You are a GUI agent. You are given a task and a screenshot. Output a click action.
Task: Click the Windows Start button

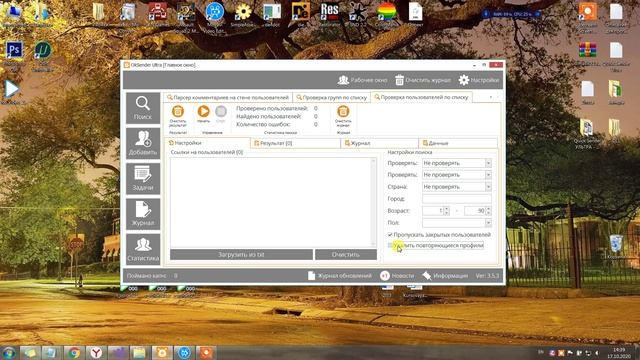click(x=8, y=353)
